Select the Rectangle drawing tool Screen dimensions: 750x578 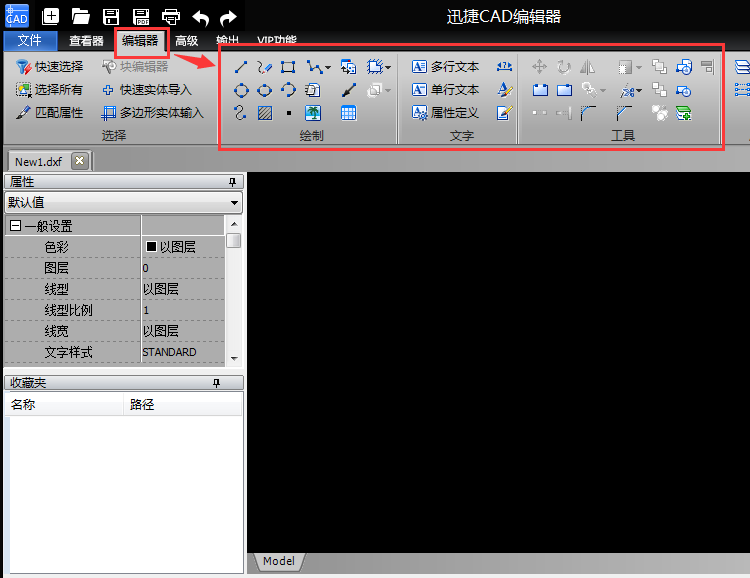[x=288, y=68]
